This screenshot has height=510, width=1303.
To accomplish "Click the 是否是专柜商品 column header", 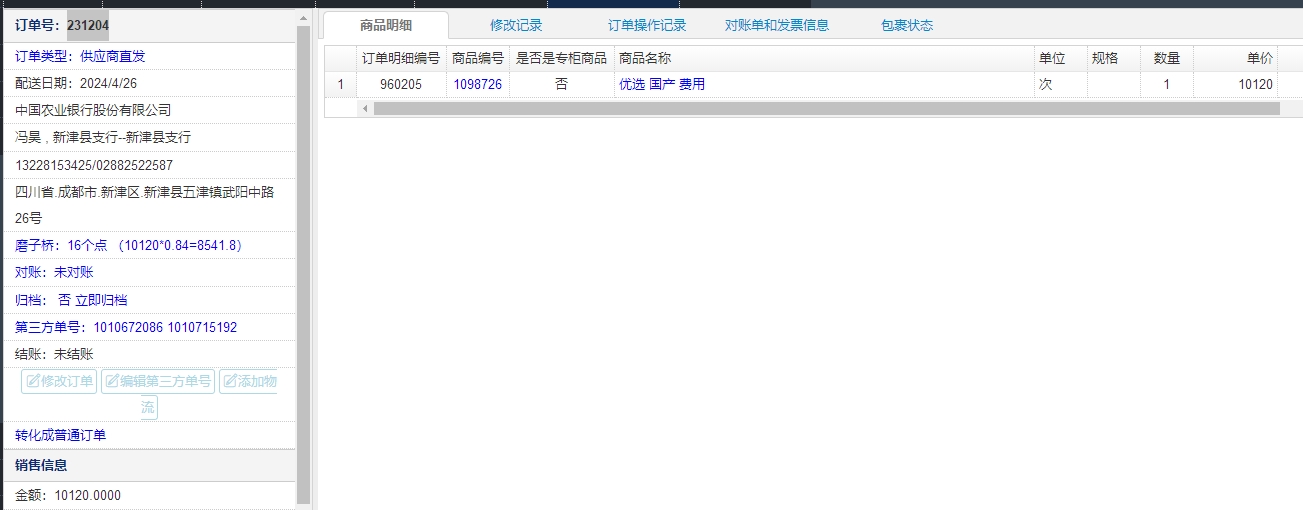I will [561, 58].
